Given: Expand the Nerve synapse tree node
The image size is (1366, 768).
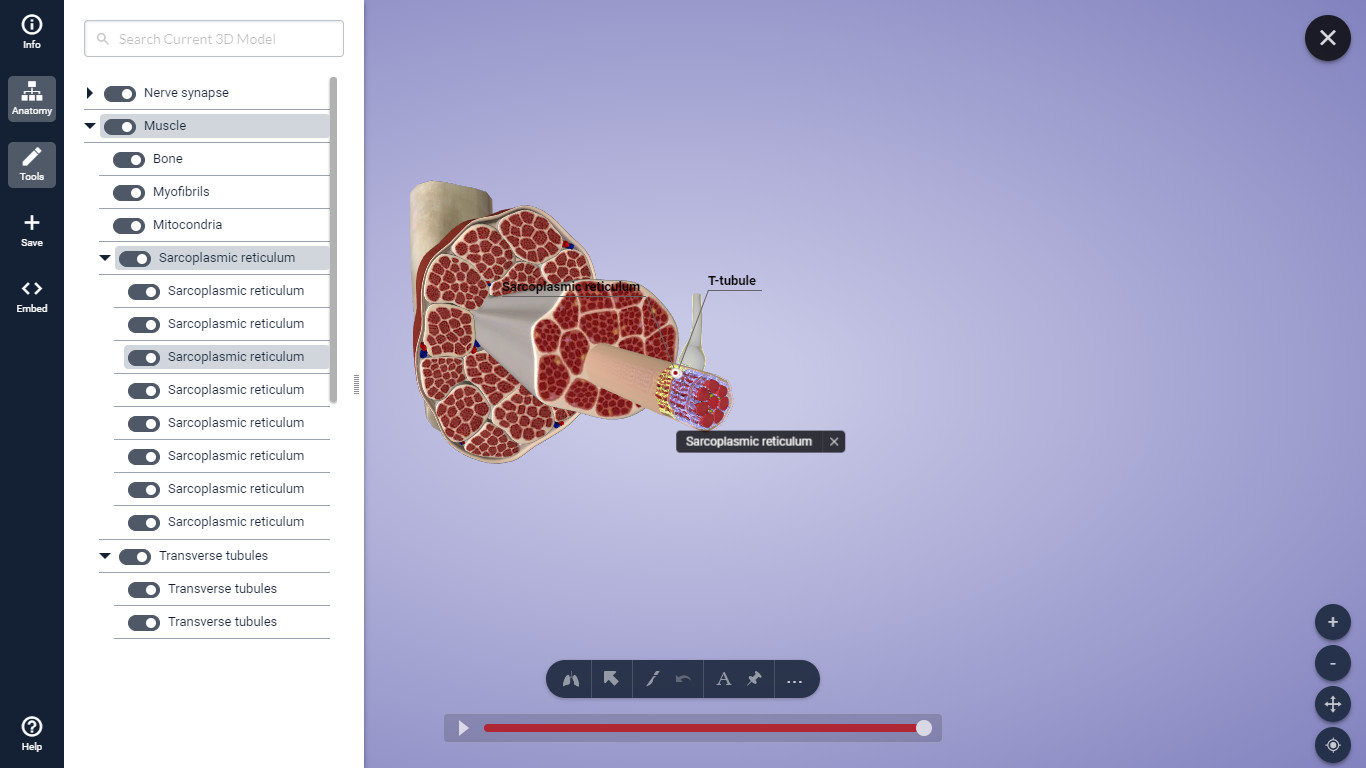Looking at the screenshot, I should coord(90,93).
